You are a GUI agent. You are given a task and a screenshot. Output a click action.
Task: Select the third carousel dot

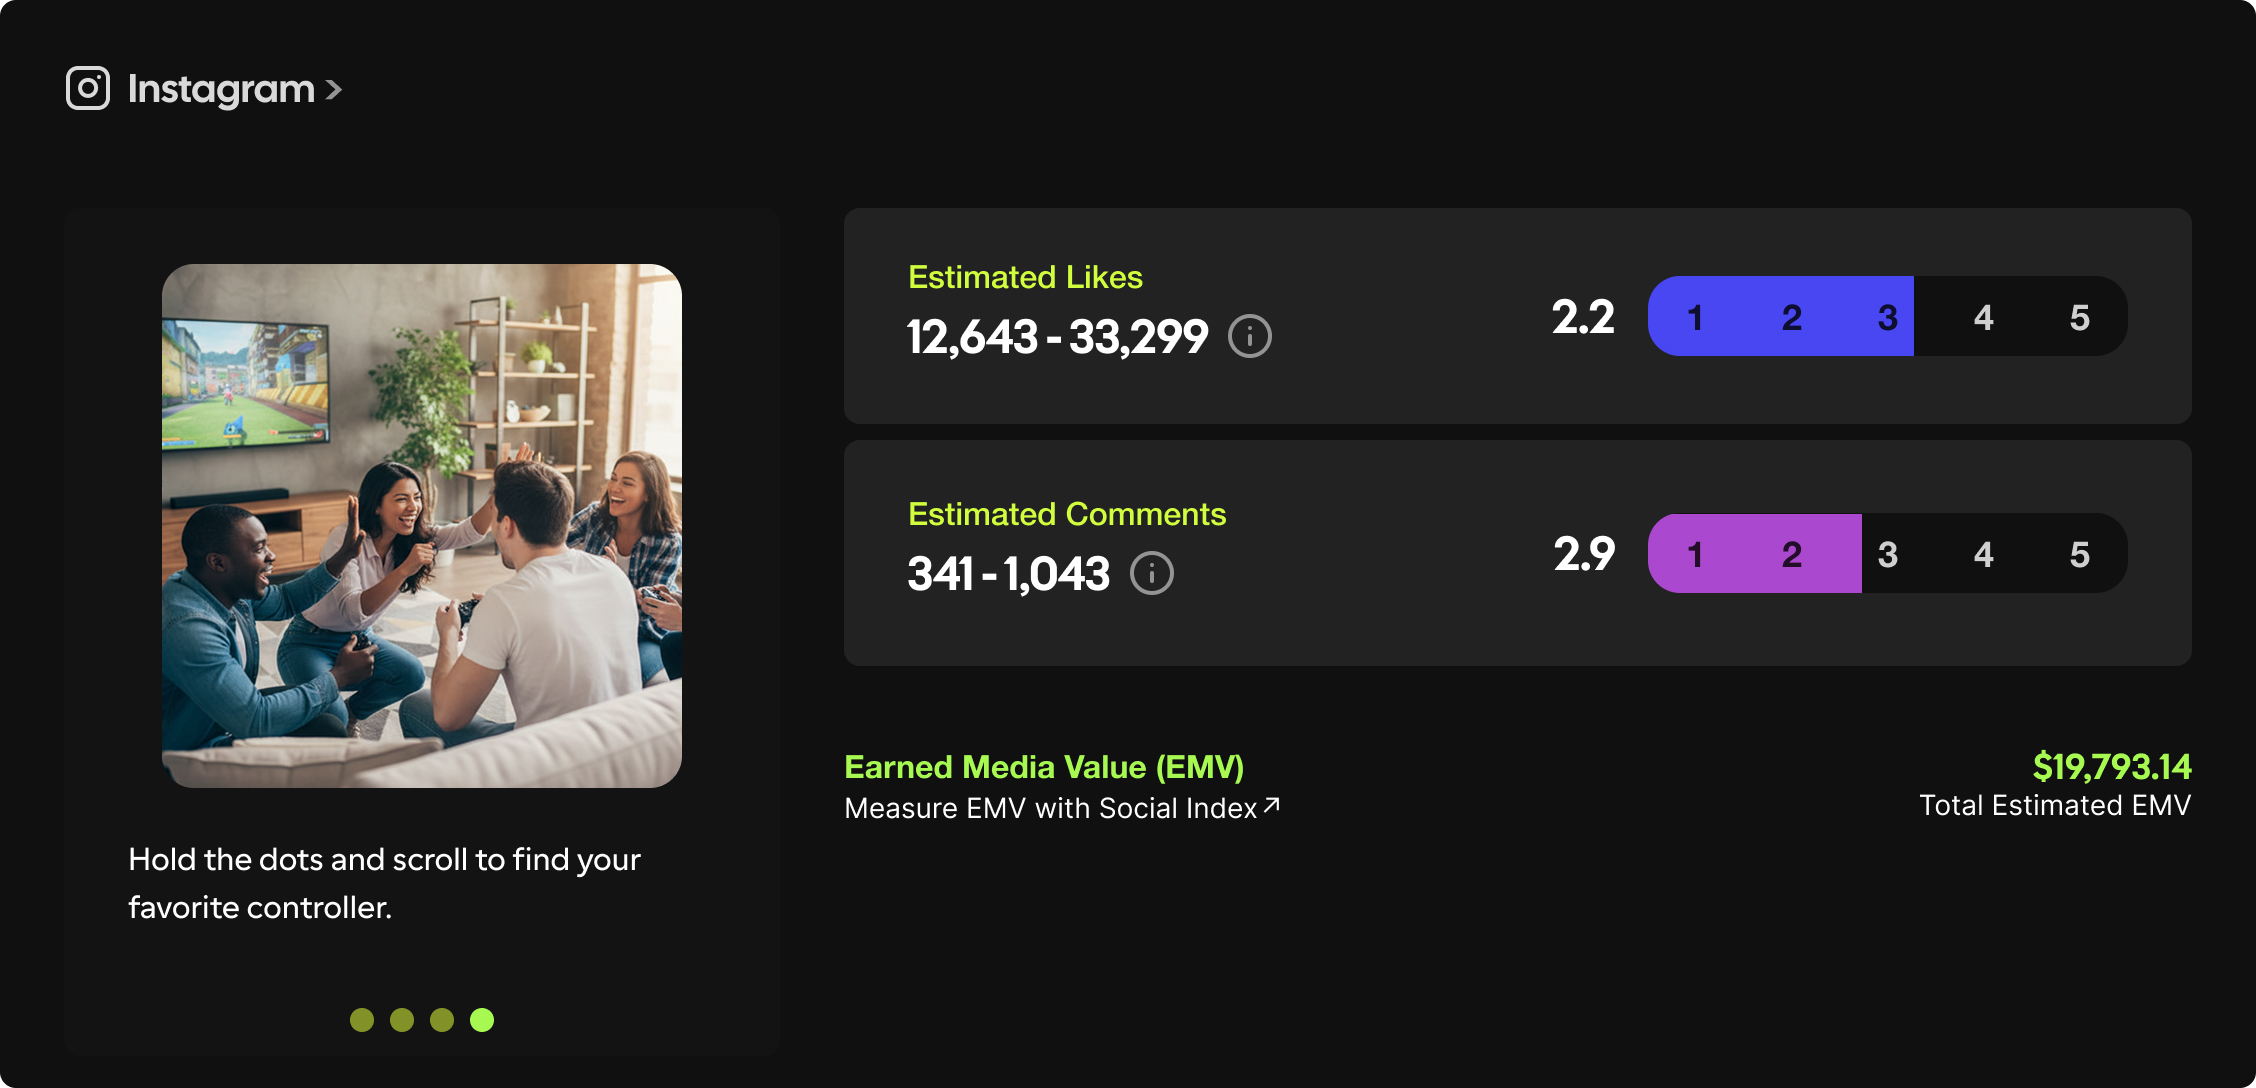pyautogui.click(x=442, y=1019)
